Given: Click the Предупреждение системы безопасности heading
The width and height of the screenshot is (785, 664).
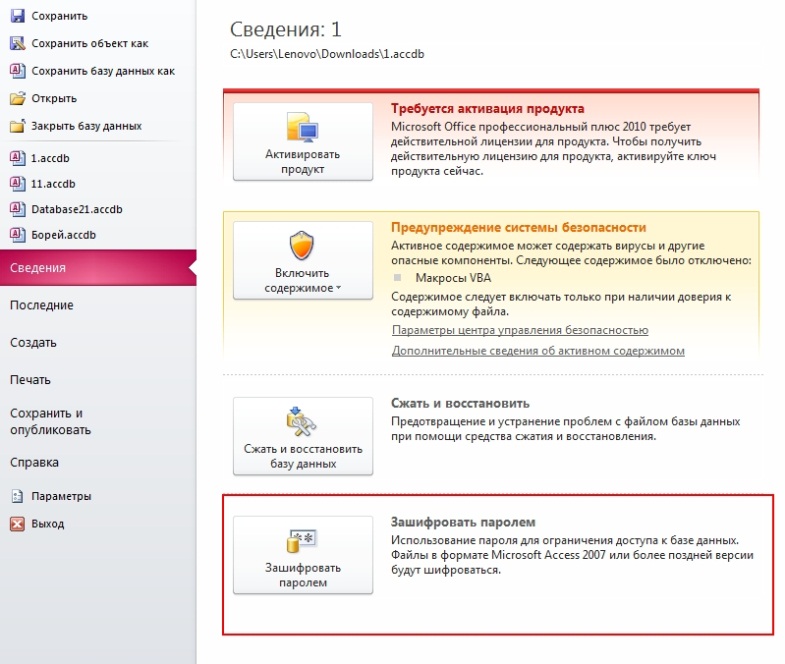Looking at the screenshot, I should coord(519,227).
